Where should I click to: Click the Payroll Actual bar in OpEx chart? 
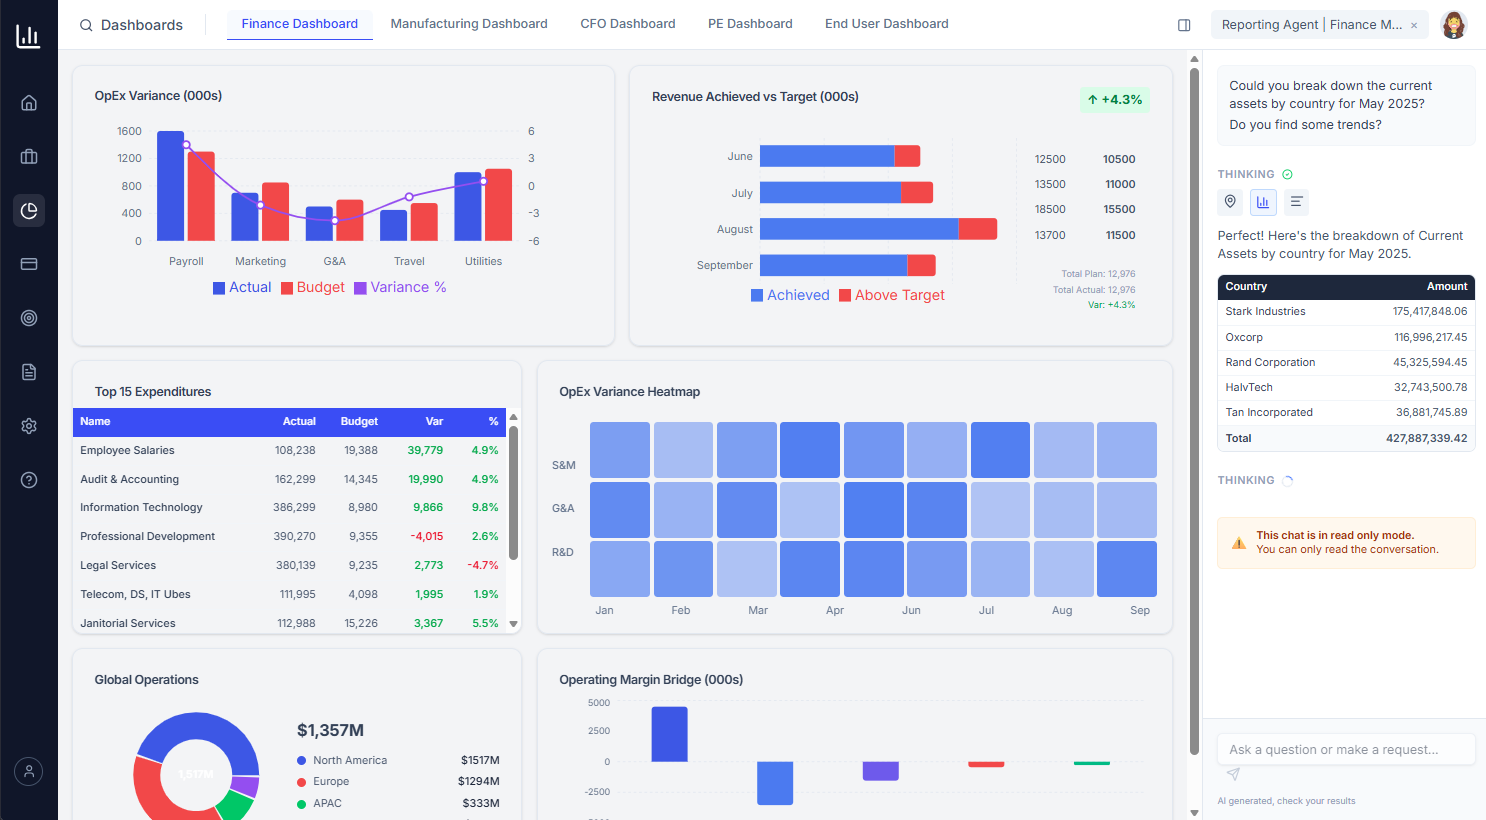coord(171,186)
